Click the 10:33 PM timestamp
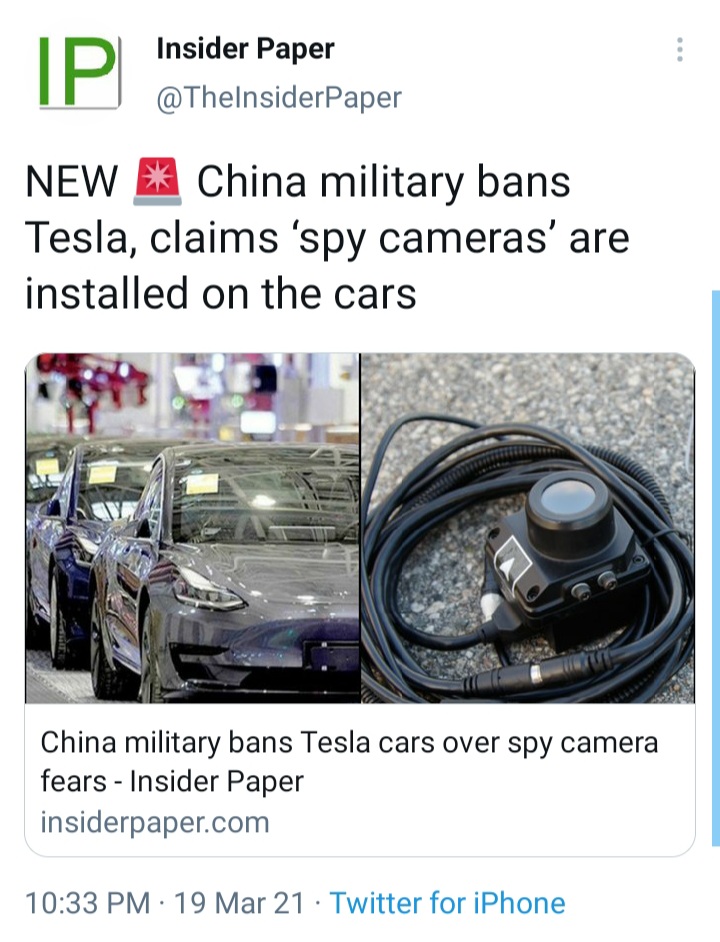 point(88,903)
